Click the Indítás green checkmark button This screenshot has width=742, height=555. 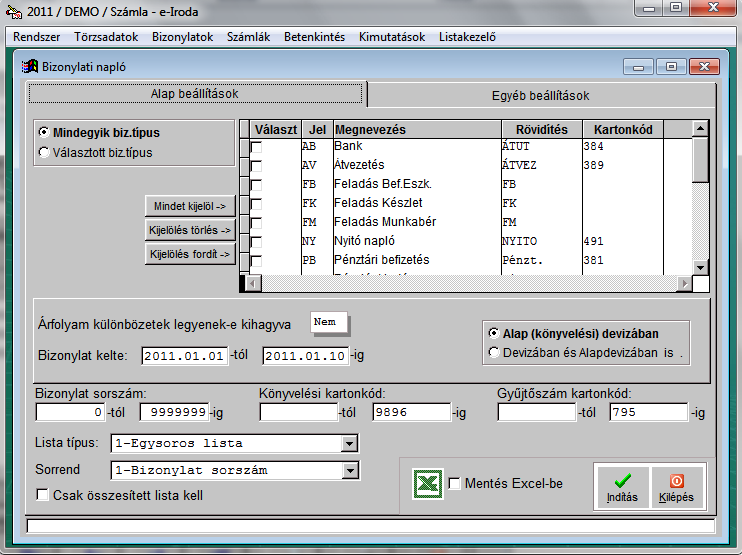[621, 486]
